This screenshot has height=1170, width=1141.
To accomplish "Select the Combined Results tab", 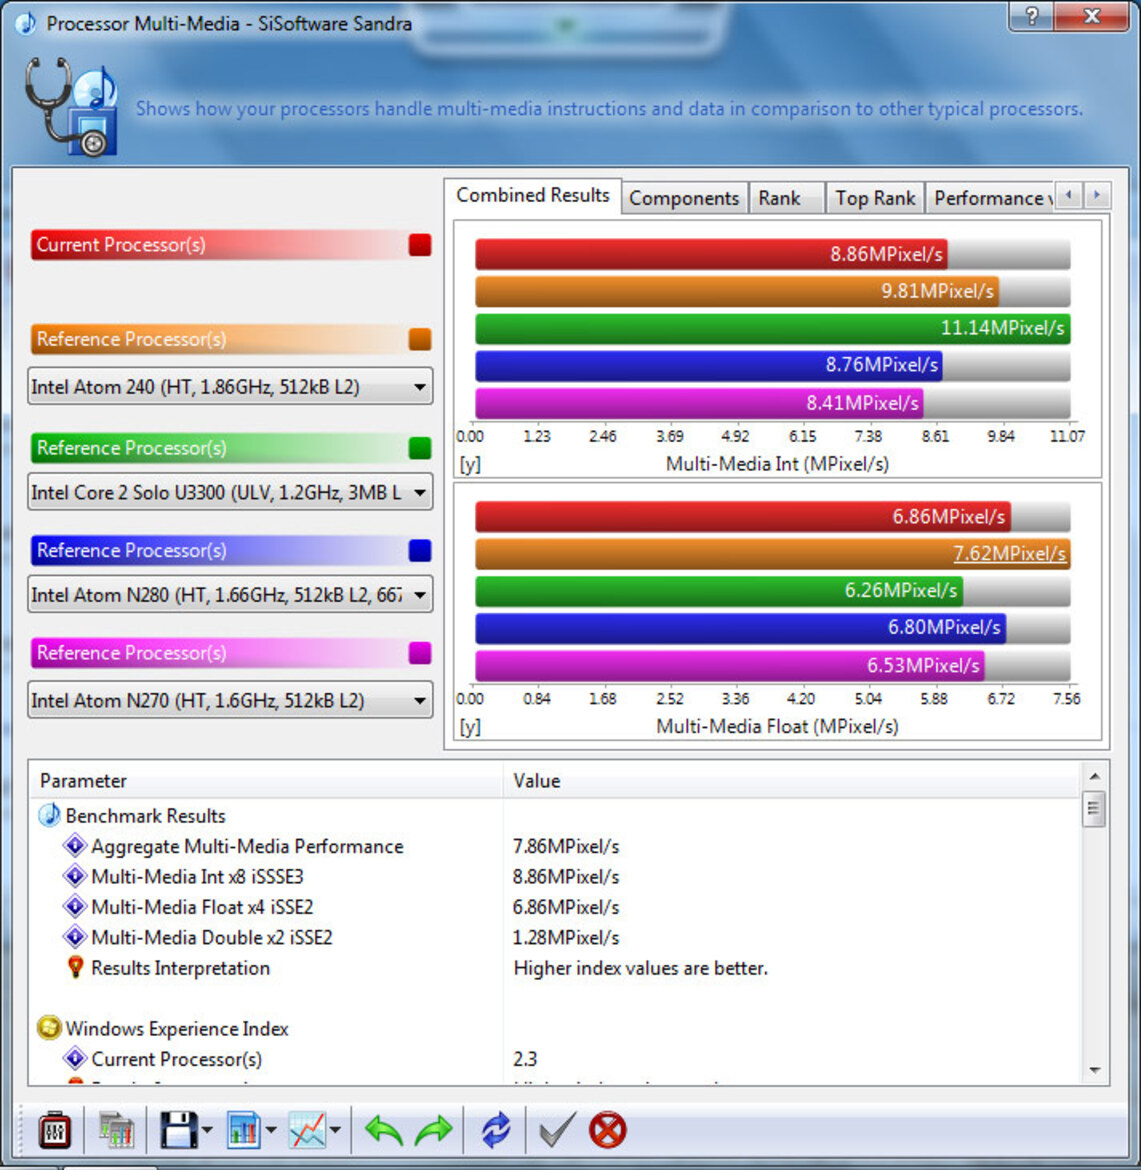I will tap(532, 195).
